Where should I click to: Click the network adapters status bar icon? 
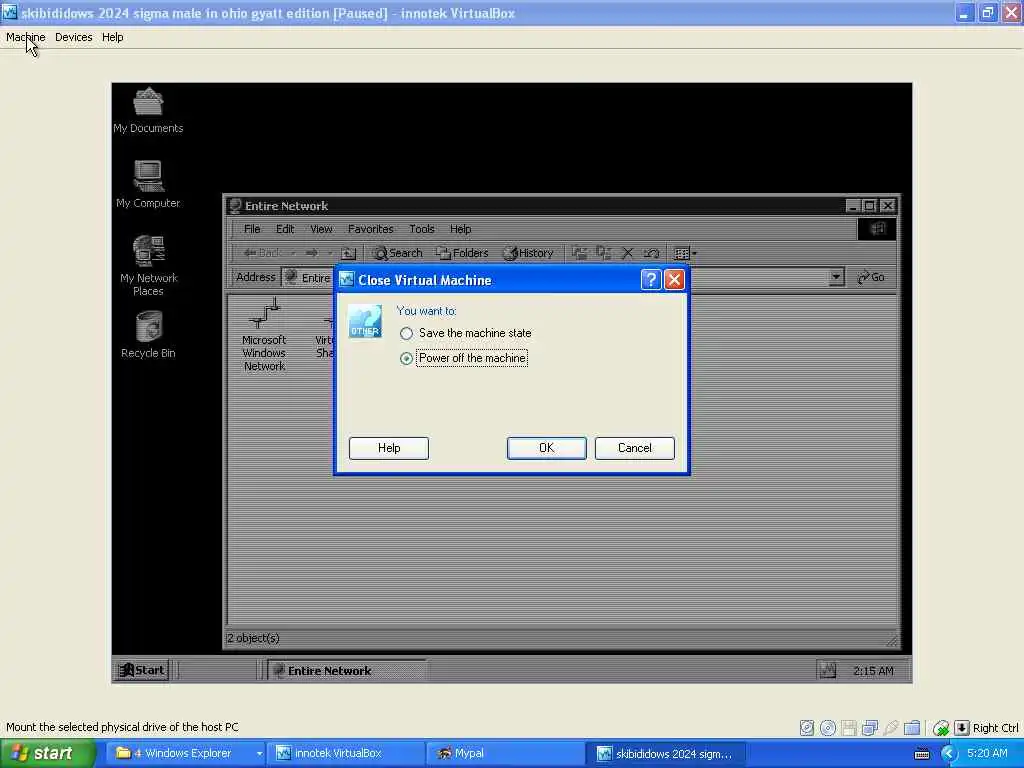pos(870,728)
